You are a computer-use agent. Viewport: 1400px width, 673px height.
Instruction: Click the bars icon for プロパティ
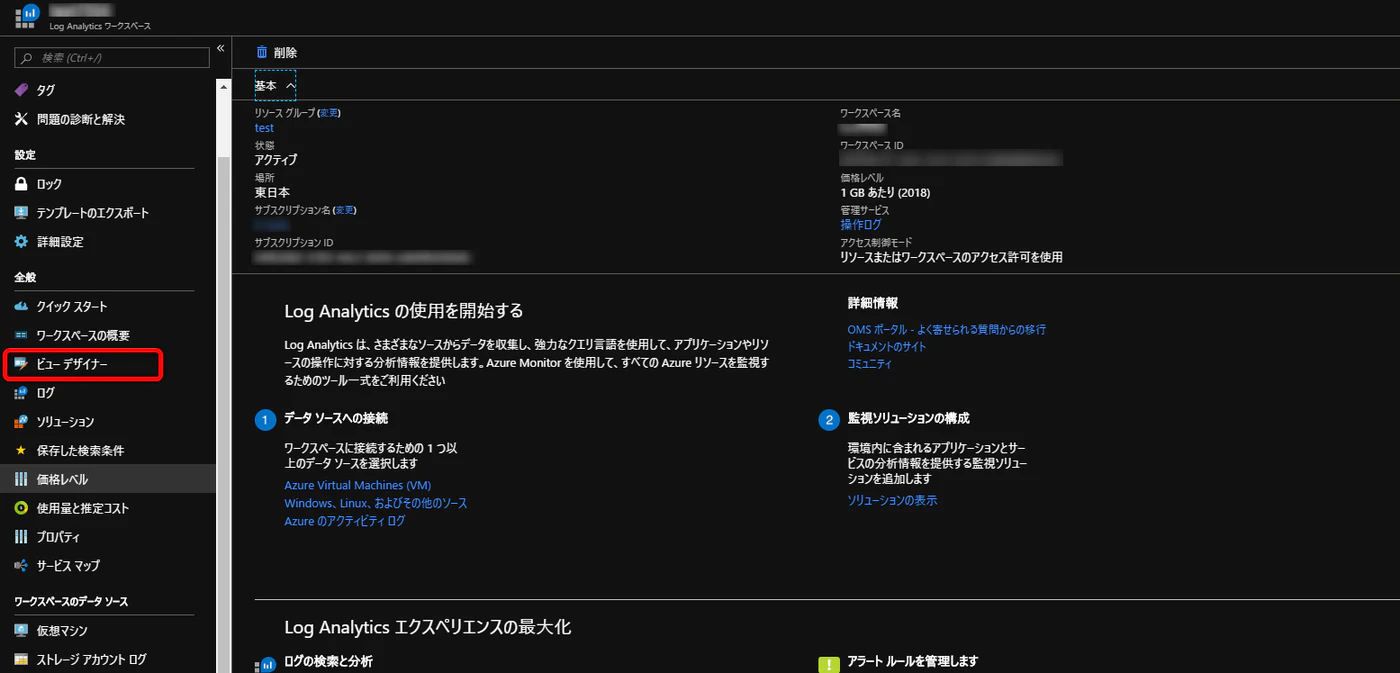[x=21, y=537]
